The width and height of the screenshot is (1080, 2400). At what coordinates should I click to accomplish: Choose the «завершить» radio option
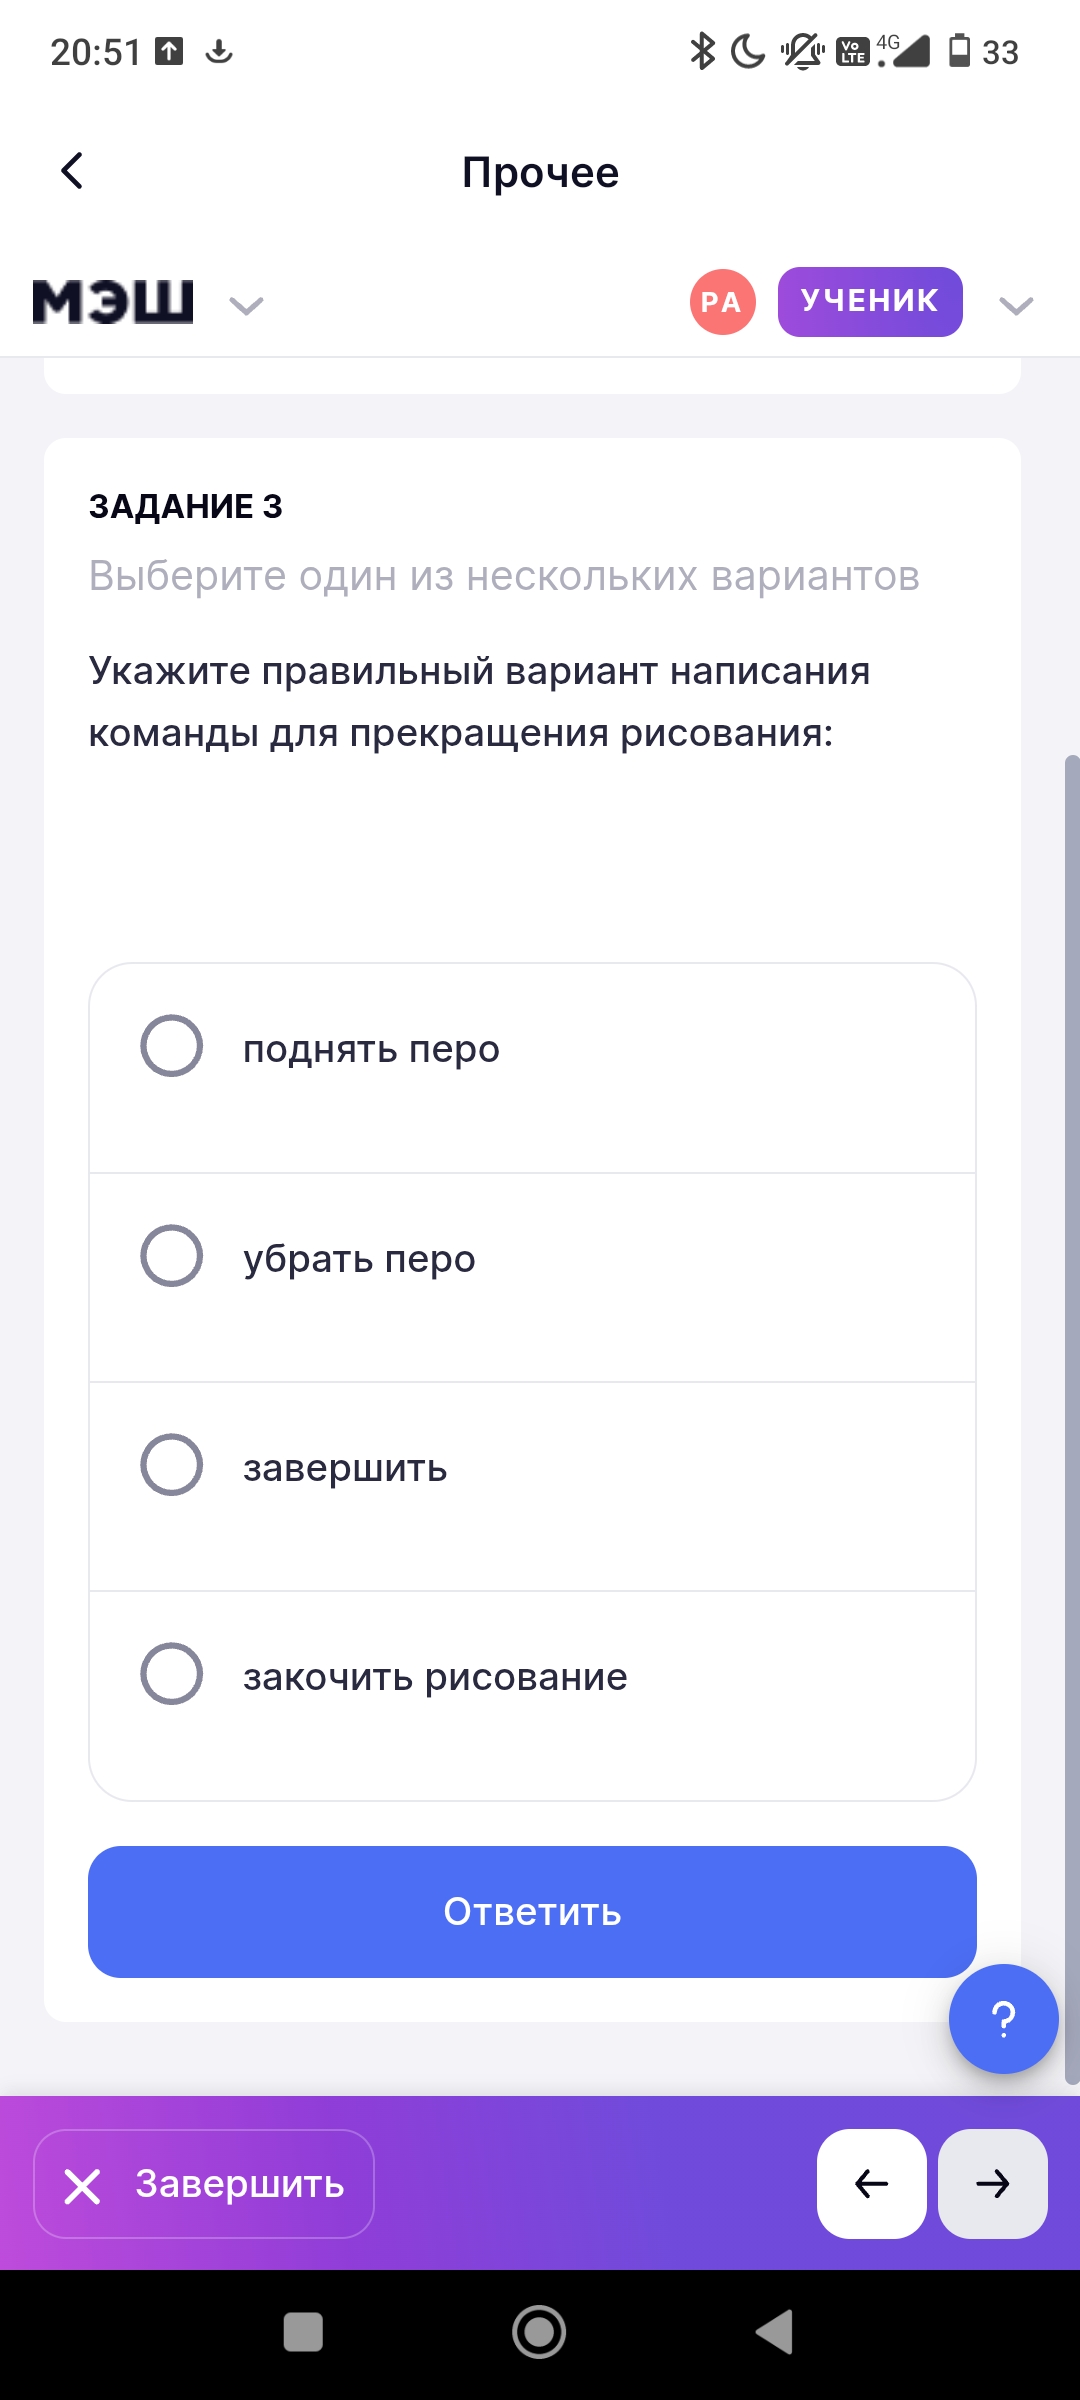[172, 1465]
